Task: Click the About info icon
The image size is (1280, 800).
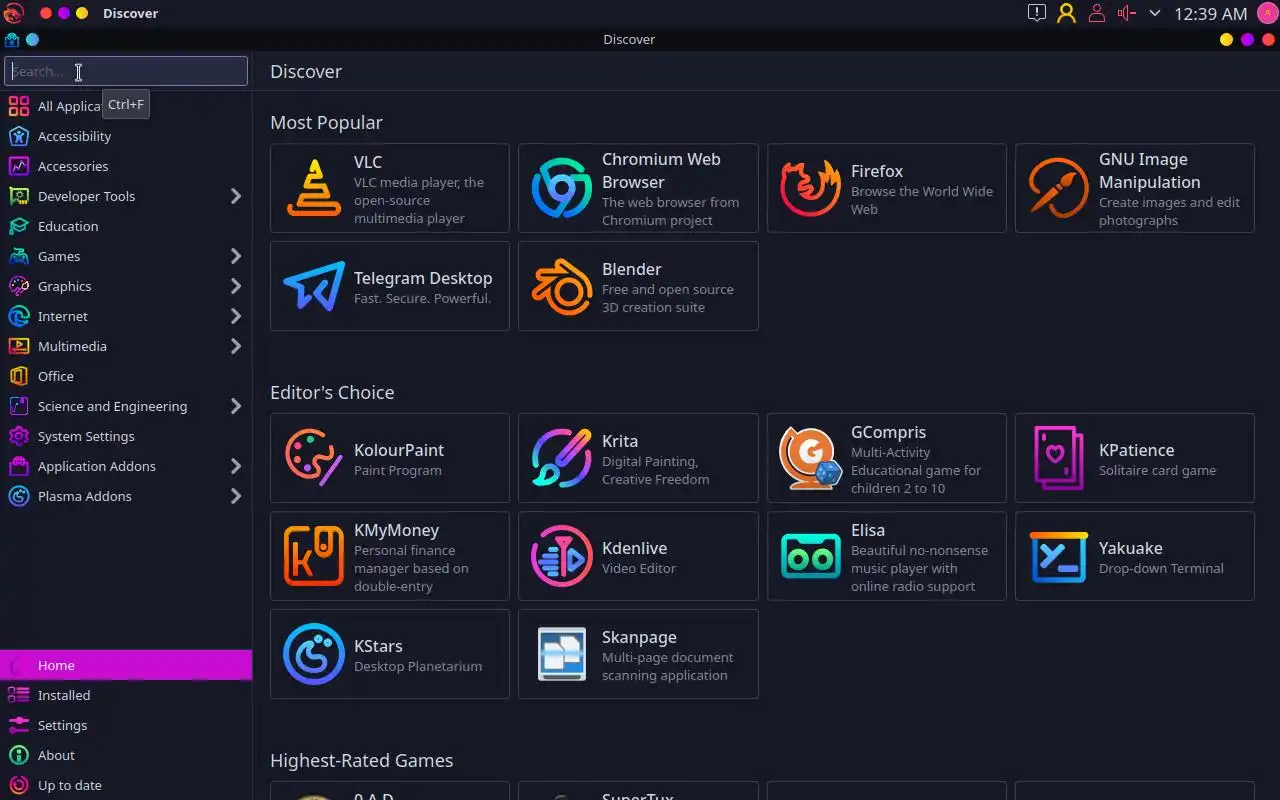Action: click(18, 755)
